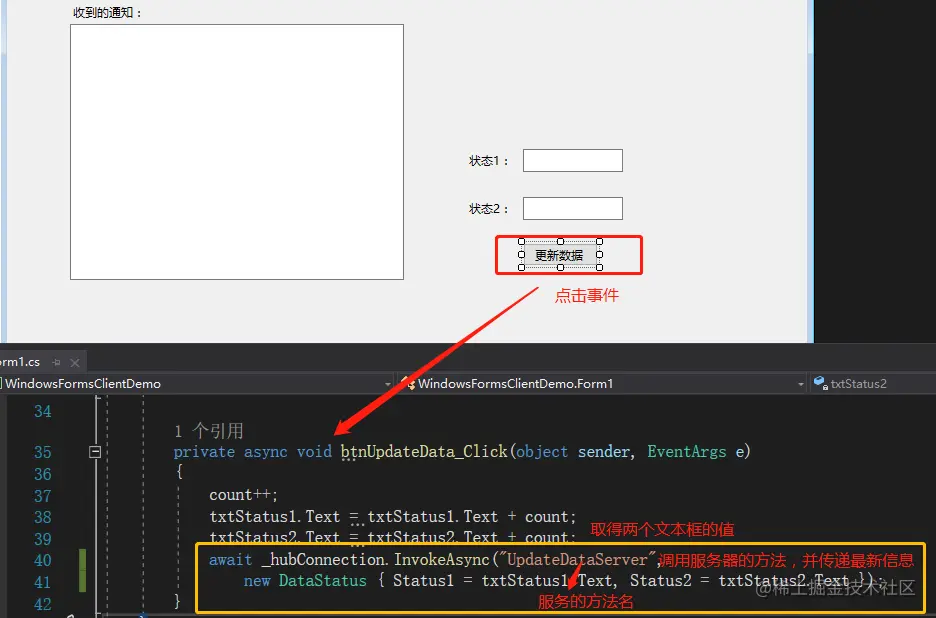Screen dimensions: 936x618
Task: Open the "1 个引用" CodeLens link
Action: [x=208, y=431]
